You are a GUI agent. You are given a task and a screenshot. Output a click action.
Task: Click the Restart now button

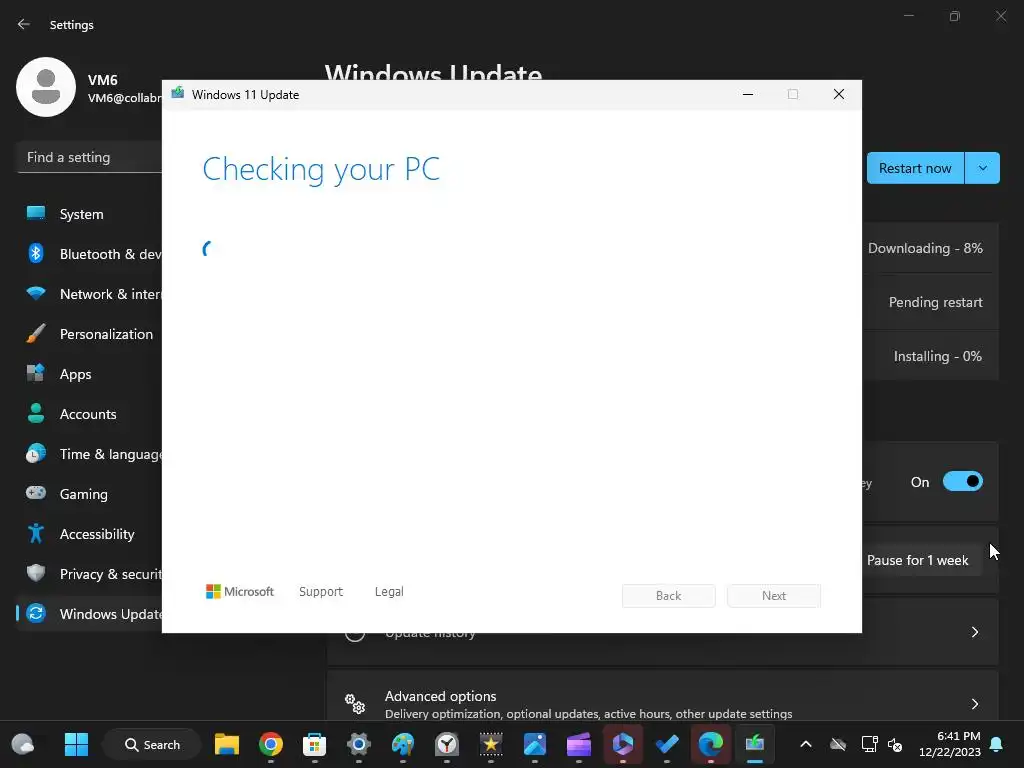click(915, 168)
